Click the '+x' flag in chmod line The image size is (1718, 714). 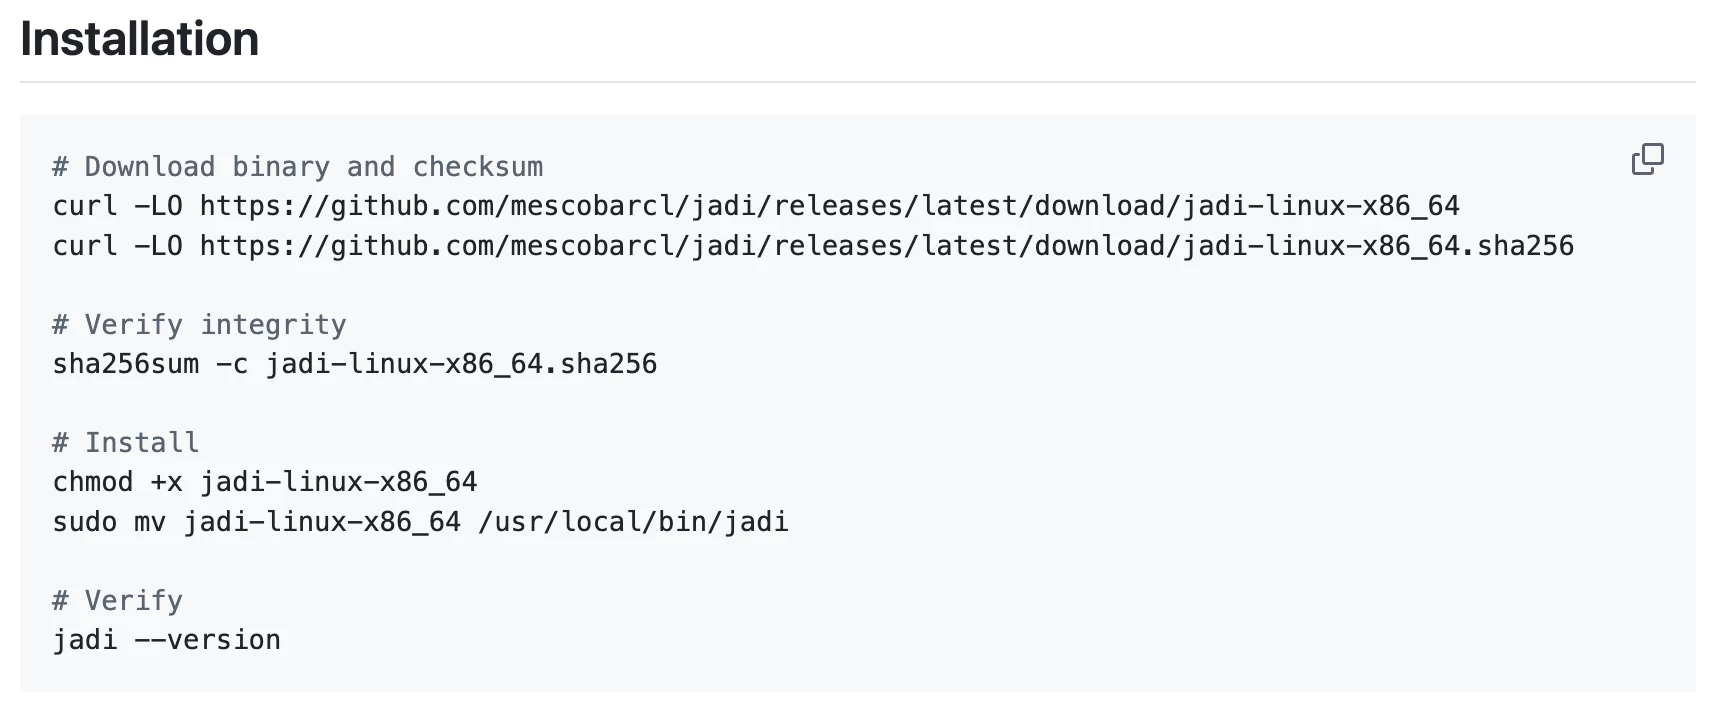[x=166, y=482]
